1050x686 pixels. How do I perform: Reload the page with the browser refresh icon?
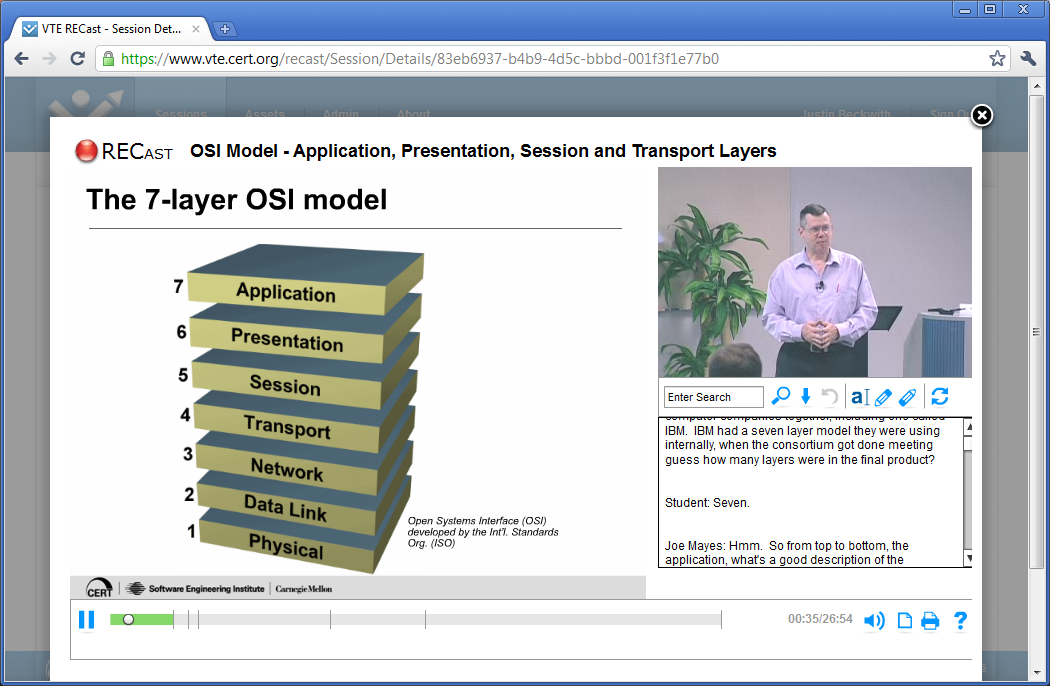click(78, 59)
